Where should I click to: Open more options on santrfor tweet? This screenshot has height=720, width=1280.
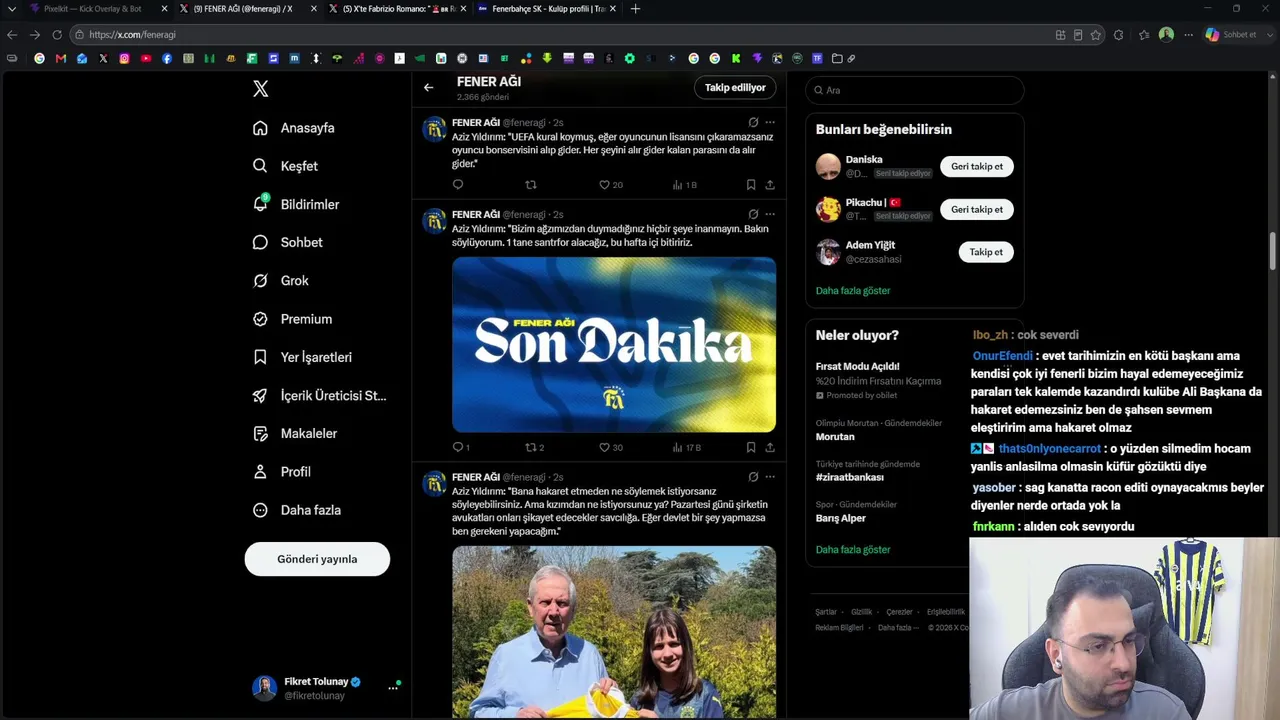[x=770, y=214]
